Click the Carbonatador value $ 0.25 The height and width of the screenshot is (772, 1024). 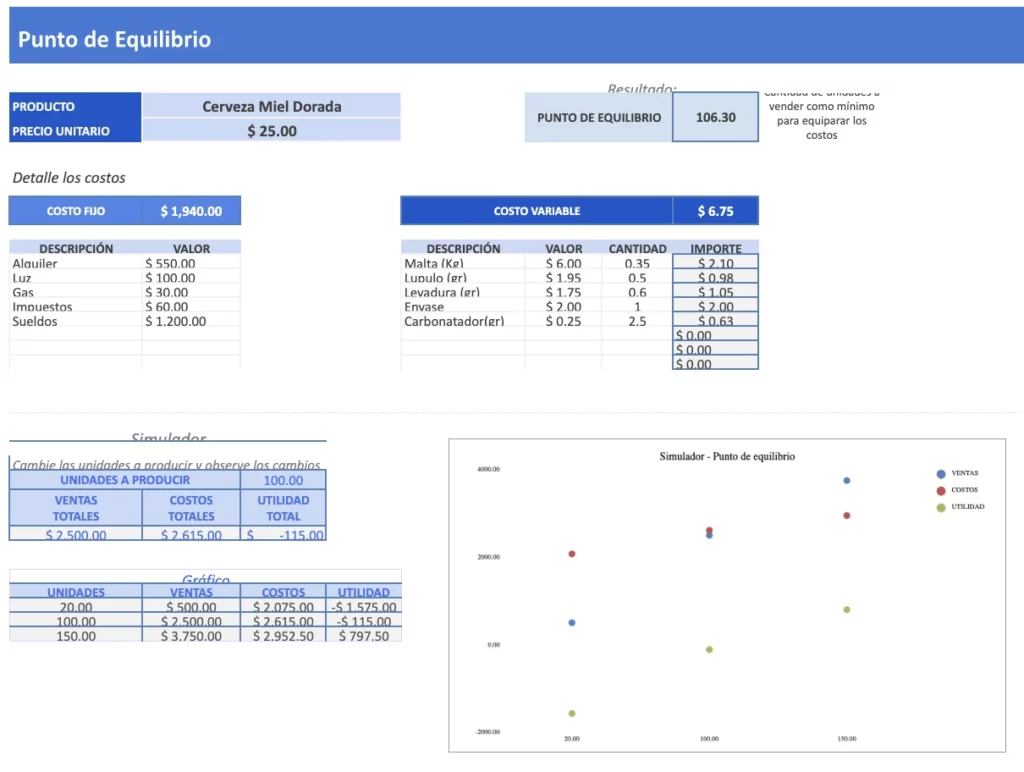point(563,321)
